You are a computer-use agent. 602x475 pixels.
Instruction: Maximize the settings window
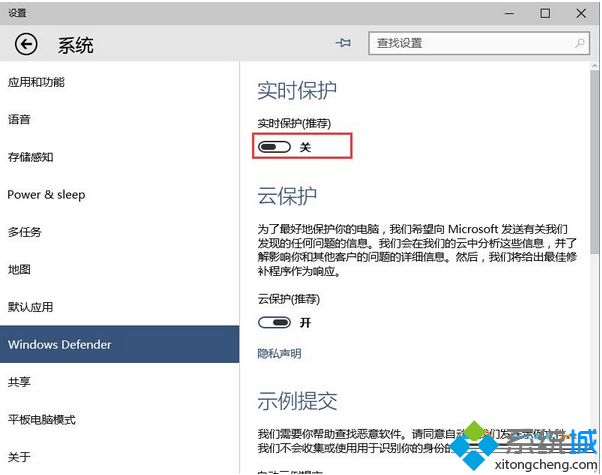(x=545, y=13)
